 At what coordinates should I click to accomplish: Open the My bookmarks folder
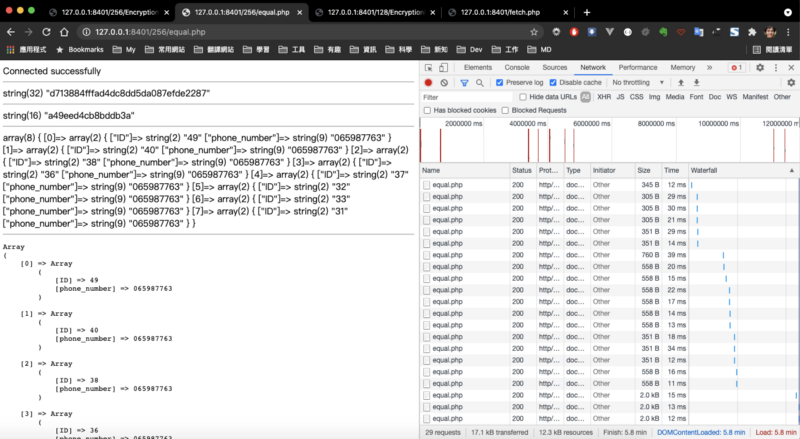[x=124, y=50]
